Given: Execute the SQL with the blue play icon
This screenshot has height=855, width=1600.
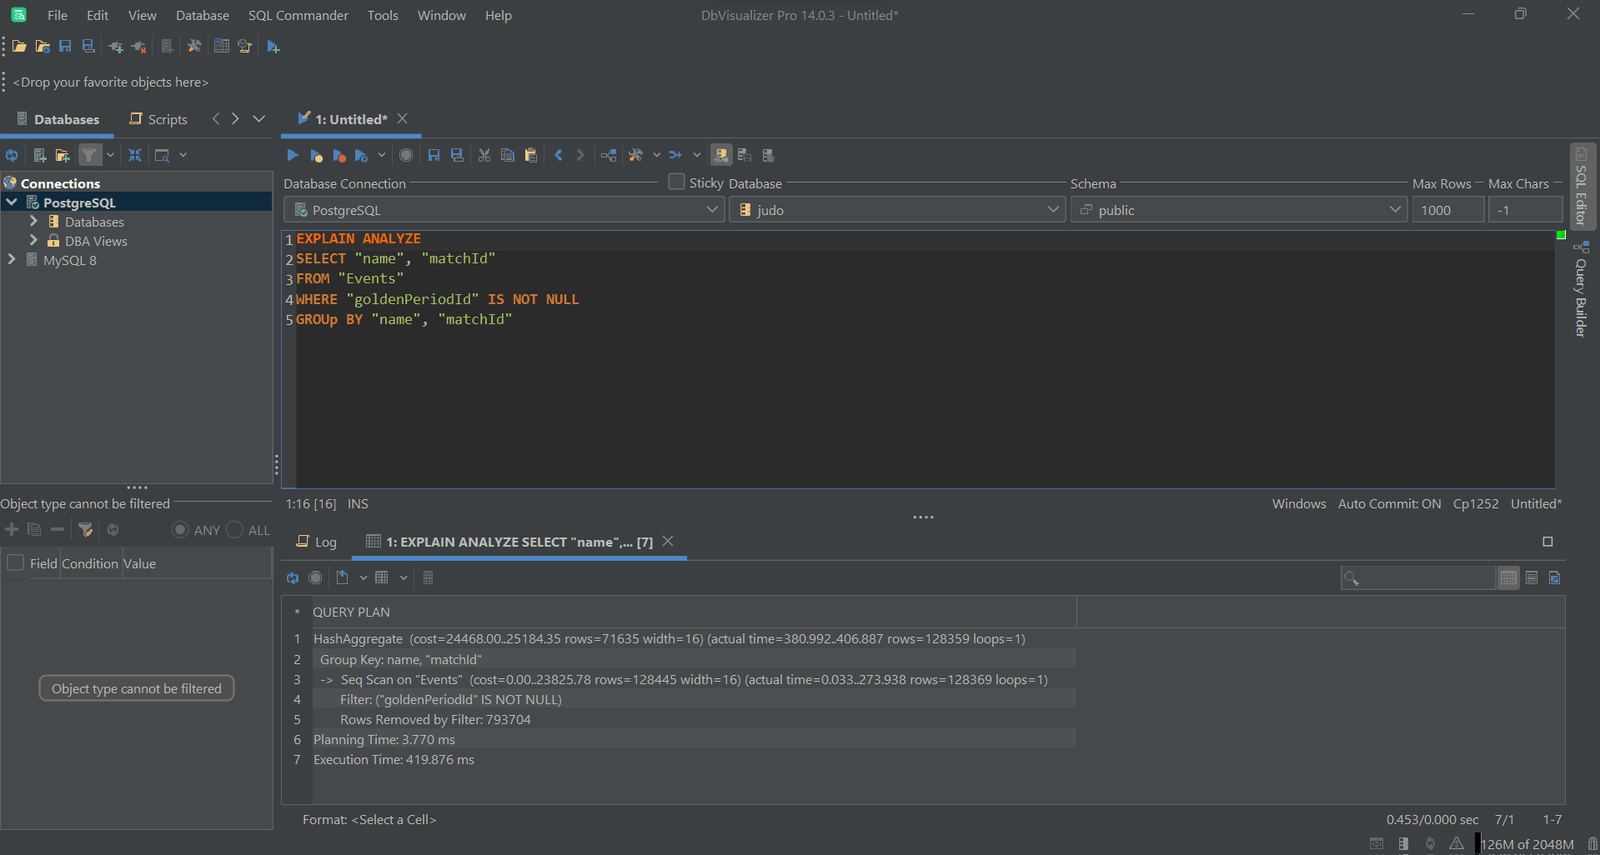Looking at the screenshot, I should tap(293, 155).
